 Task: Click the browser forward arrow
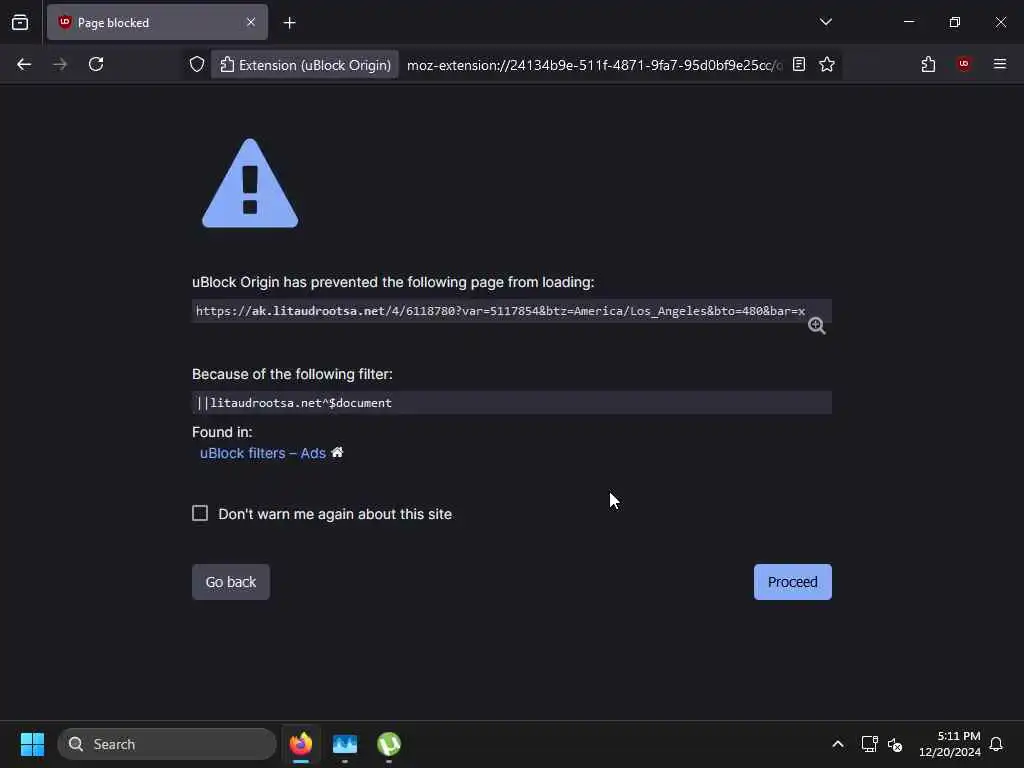(60, 64)
